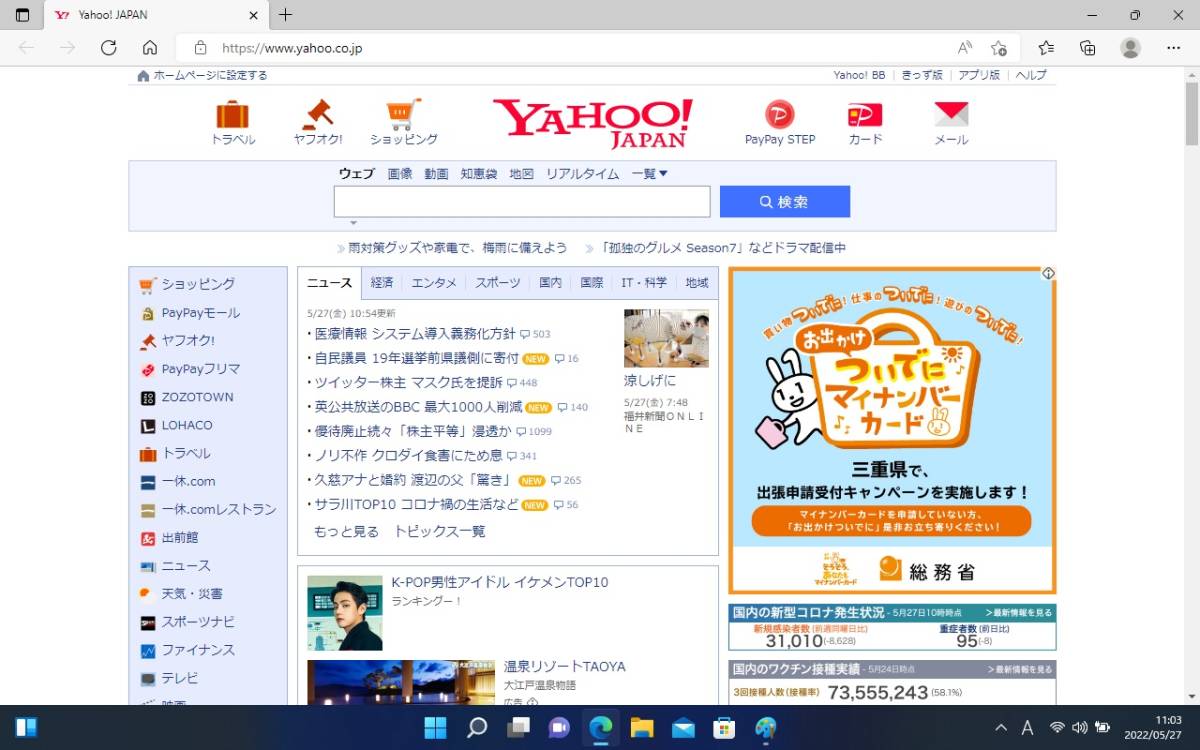Open トピックス一覧 link
Viewport: 1200px width, 750px height.
(439, 531)
